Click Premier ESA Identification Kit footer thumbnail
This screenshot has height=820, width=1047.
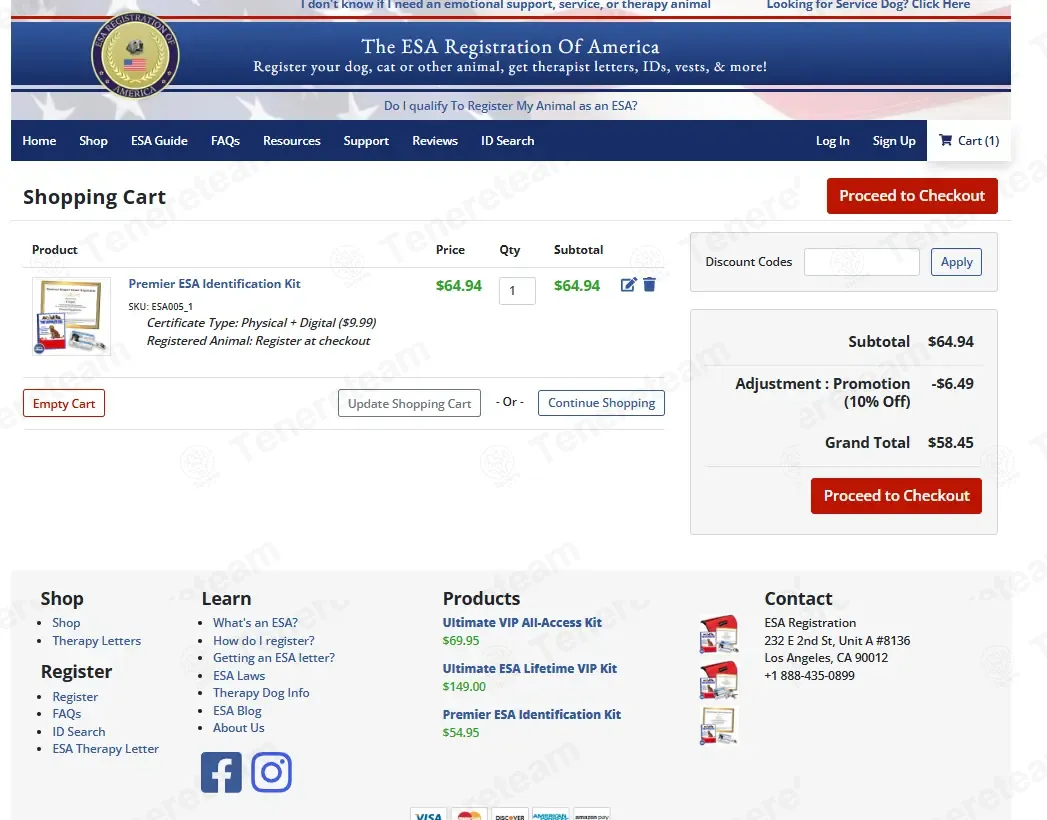718,726
